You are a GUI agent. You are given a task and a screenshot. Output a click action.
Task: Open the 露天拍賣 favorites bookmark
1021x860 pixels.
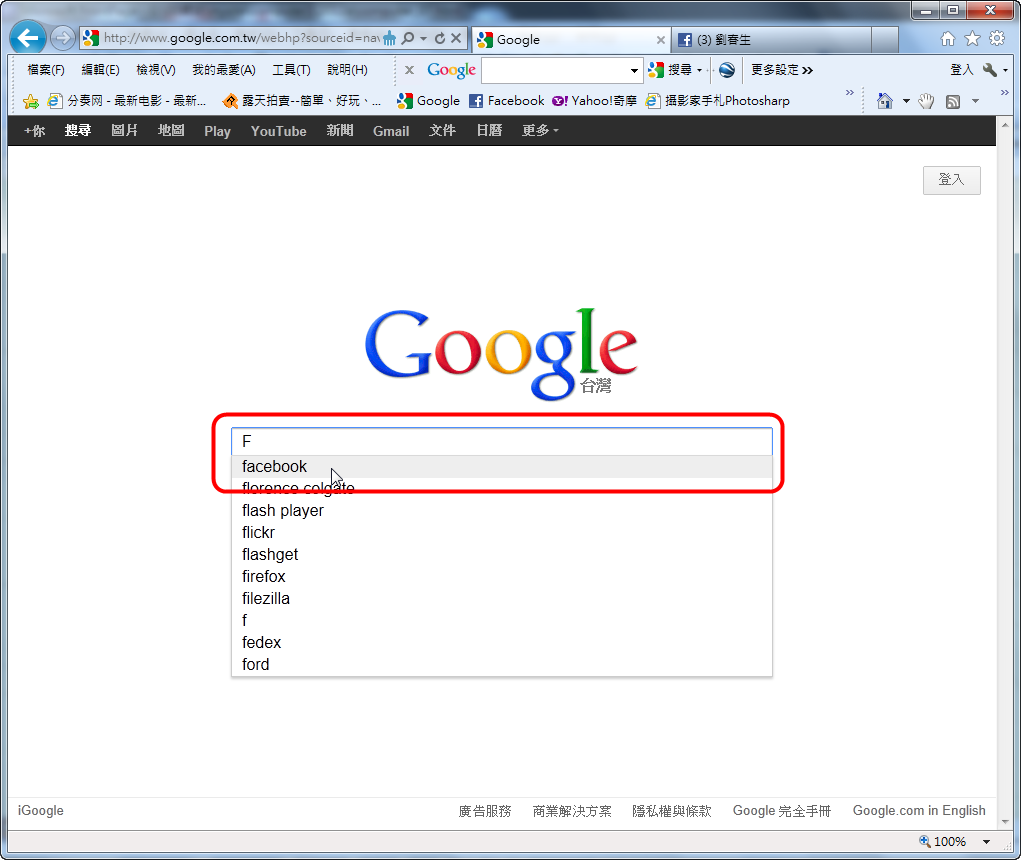pyautogui.click(x=301, y=101)
